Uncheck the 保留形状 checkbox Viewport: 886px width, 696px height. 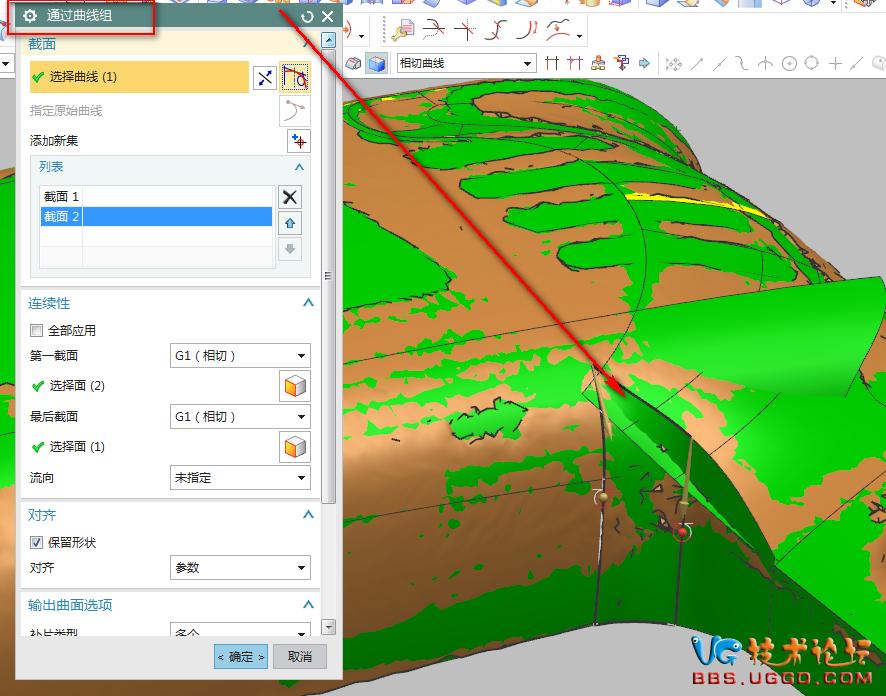coord(37,543)
